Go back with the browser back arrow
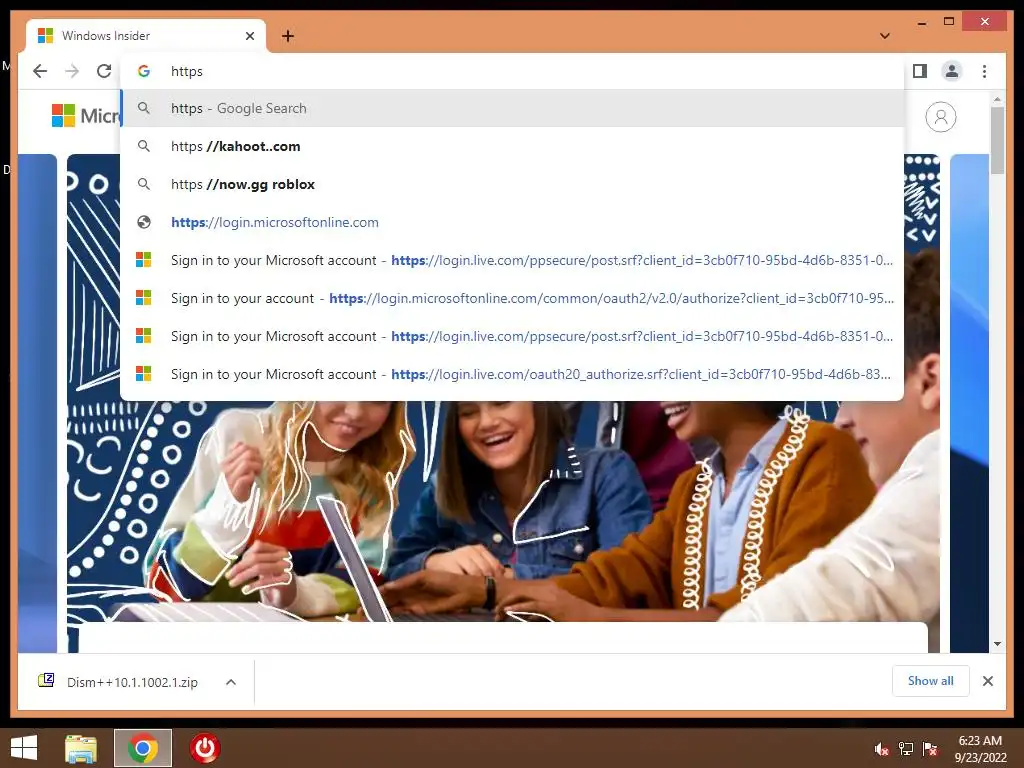Viewport: 1024px width, 768px height. 40,71
